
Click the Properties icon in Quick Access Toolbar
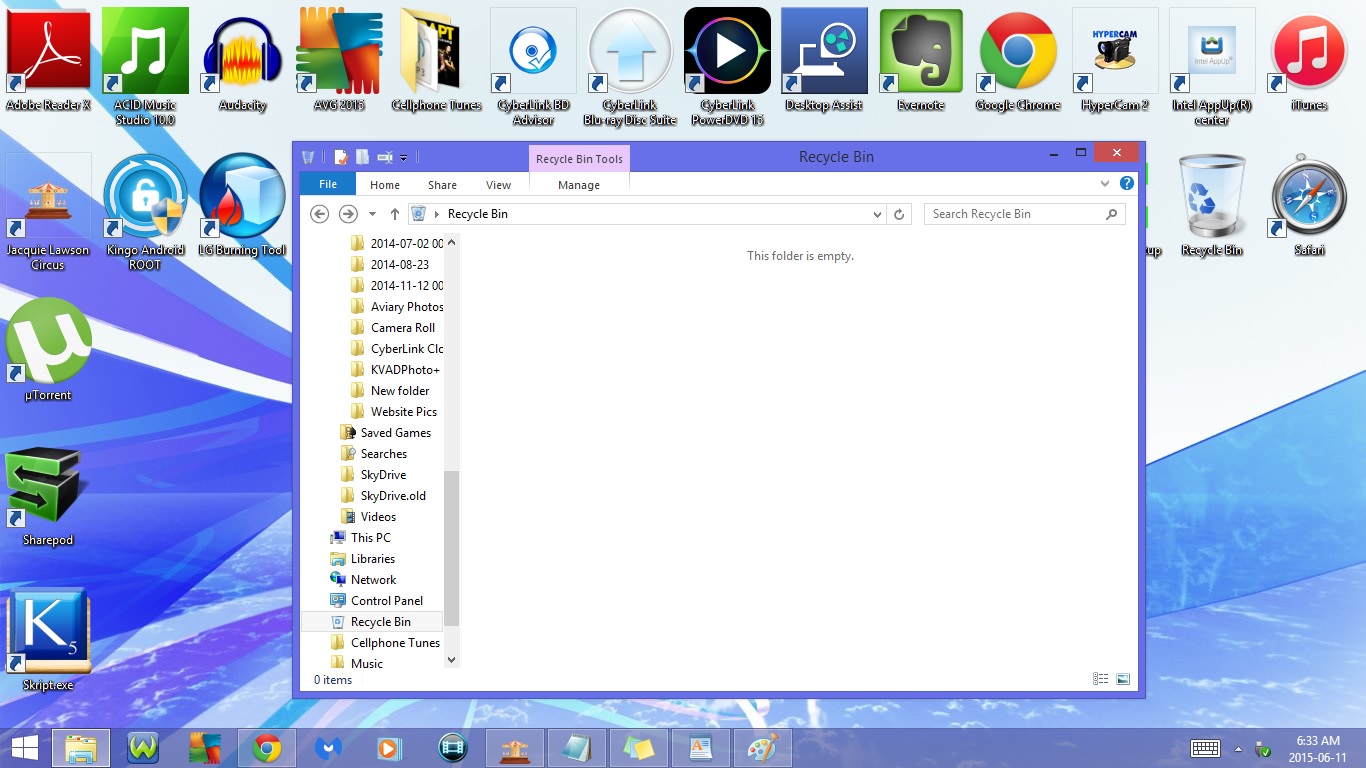click(341, 157)
